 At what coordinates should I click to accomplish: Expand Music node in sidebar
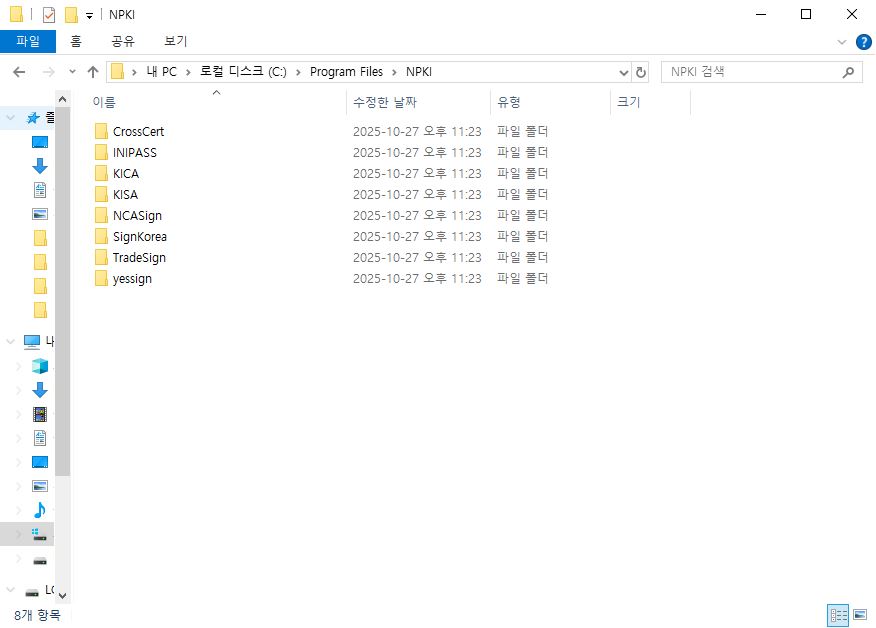pos(18,510)
